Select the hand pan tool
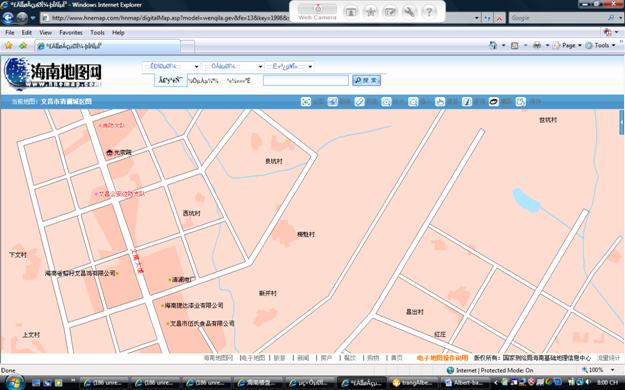The image size is (625, 390). click(x=440, y=102)
